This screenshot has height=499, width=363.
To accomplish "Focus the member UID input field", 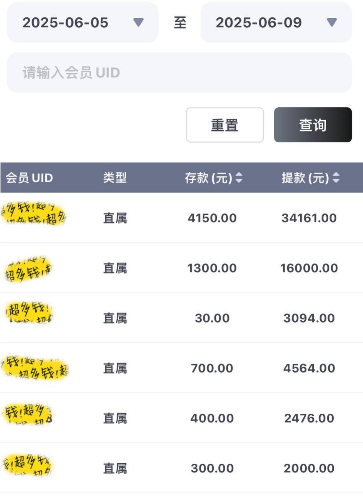I will [179, 73].
